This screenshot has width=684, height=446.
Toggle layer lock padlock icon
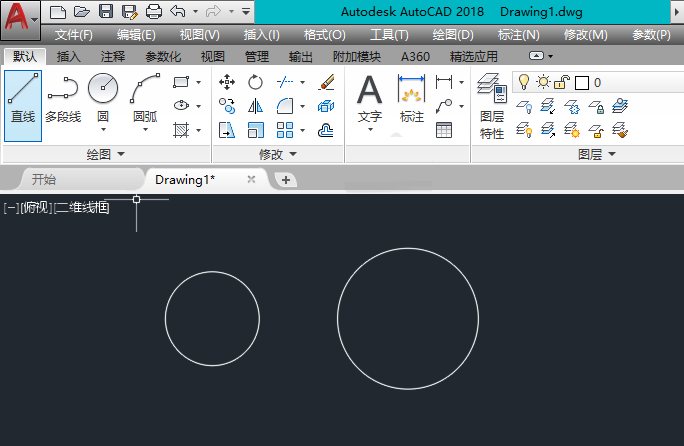point(562,82)
